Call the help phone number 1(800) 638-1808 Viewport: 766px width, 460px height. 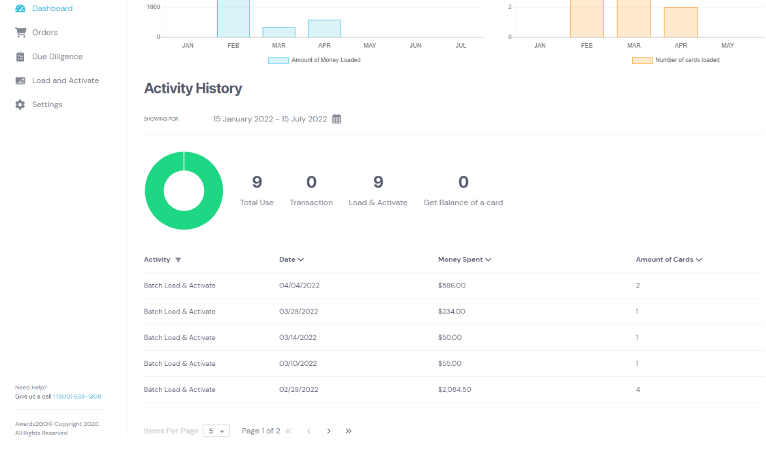77,397
